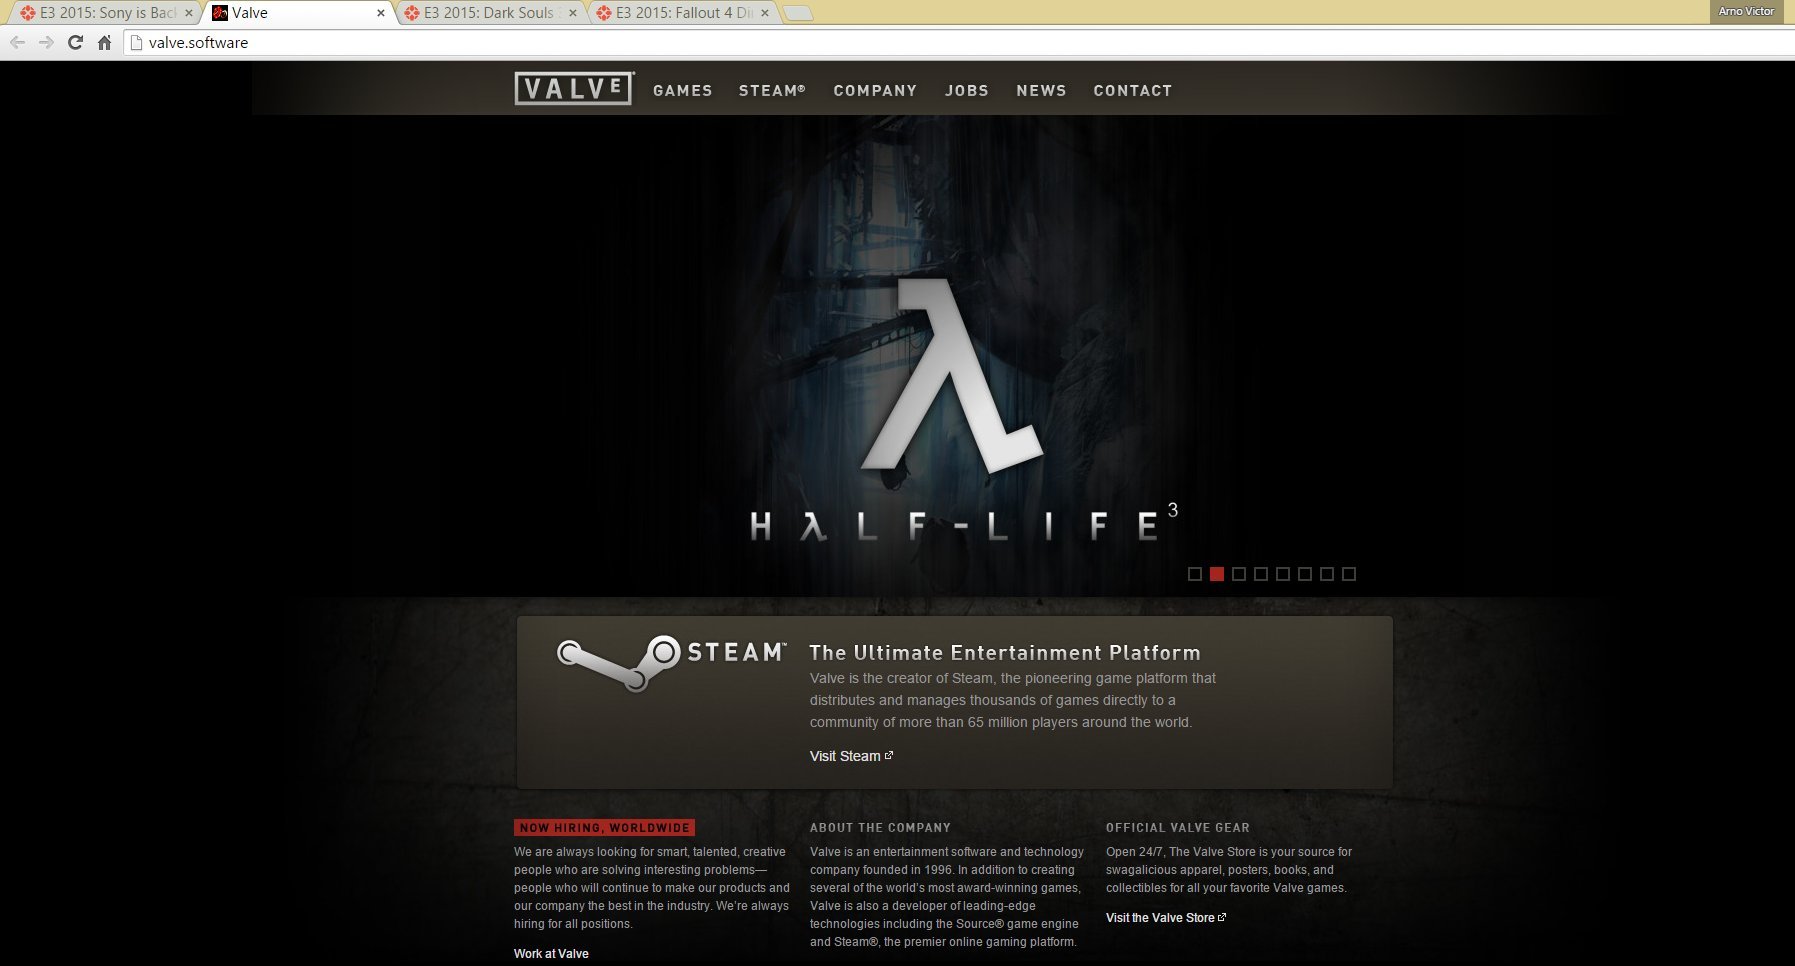This screenshot has width=1795, height=966.
Task: Click the browser back arrow
Action: 18,42
